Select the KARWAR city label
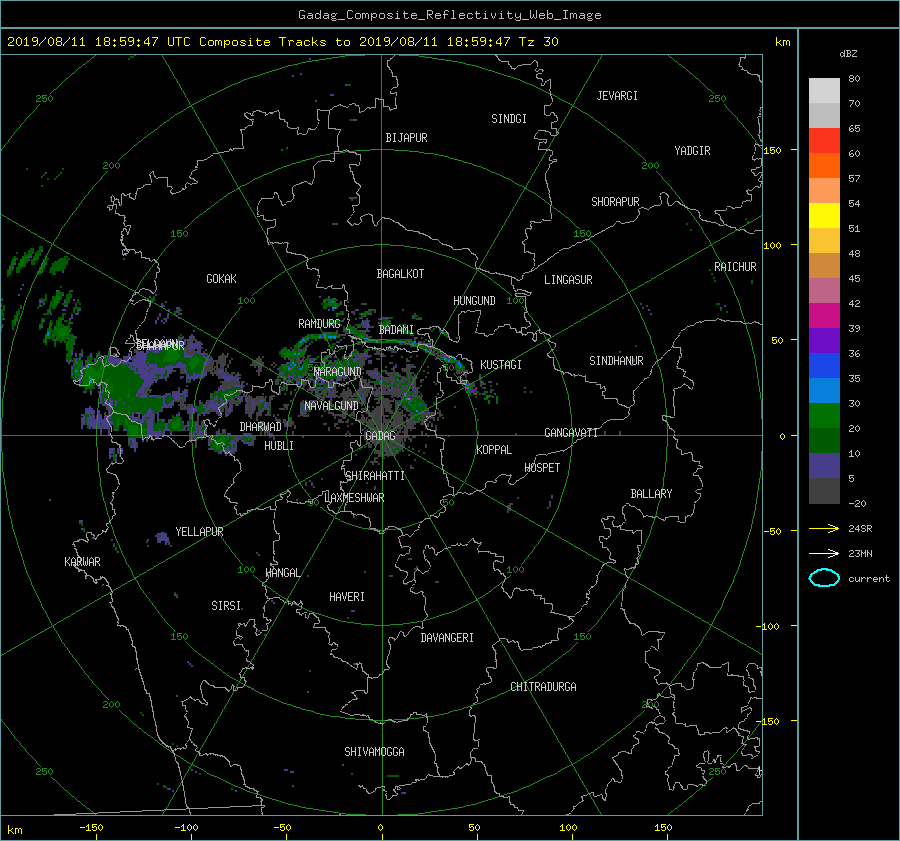This screenshot has width=900, height=841. [x=82, y=562]
